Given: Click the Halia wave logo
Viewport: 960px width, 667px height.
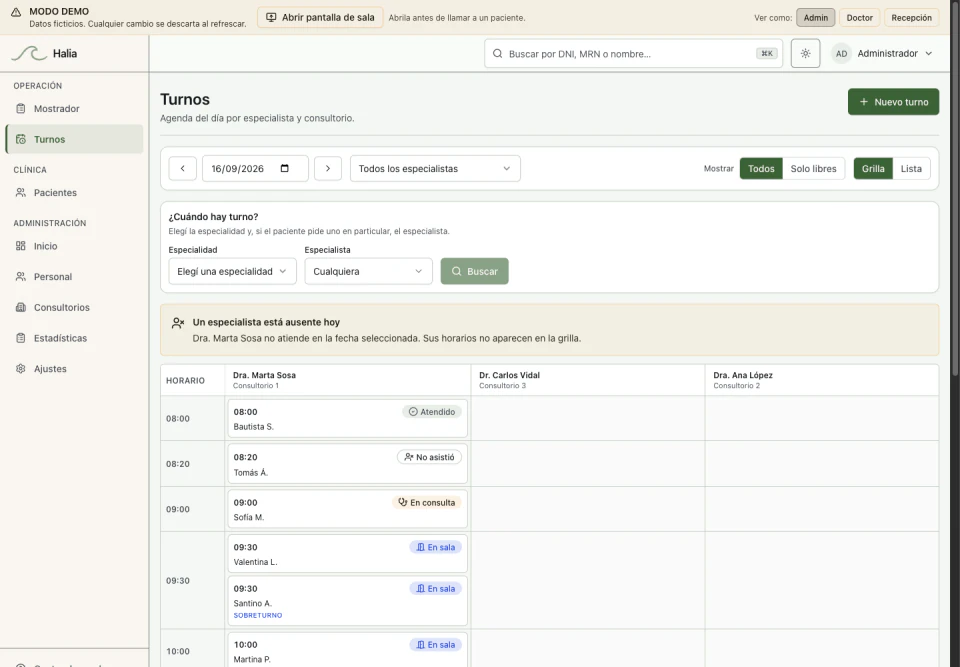Looking at the screenshot, I should point(29,53).
